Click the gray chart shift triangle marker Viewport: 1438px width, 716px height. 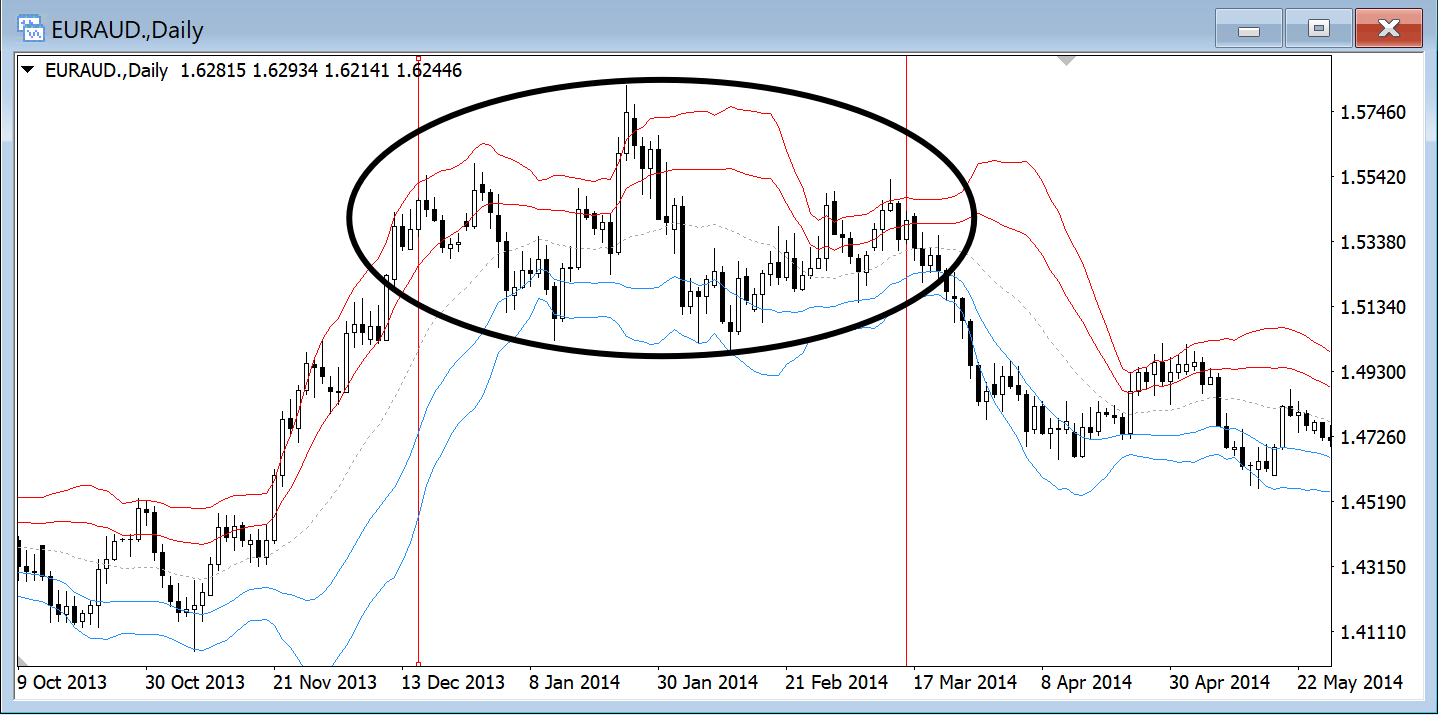coord(1067,61)
